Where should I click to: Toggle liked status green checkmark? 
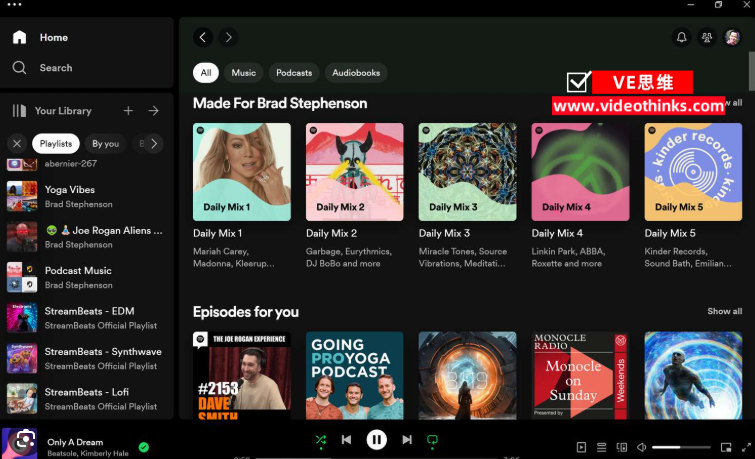pos(143,447)
